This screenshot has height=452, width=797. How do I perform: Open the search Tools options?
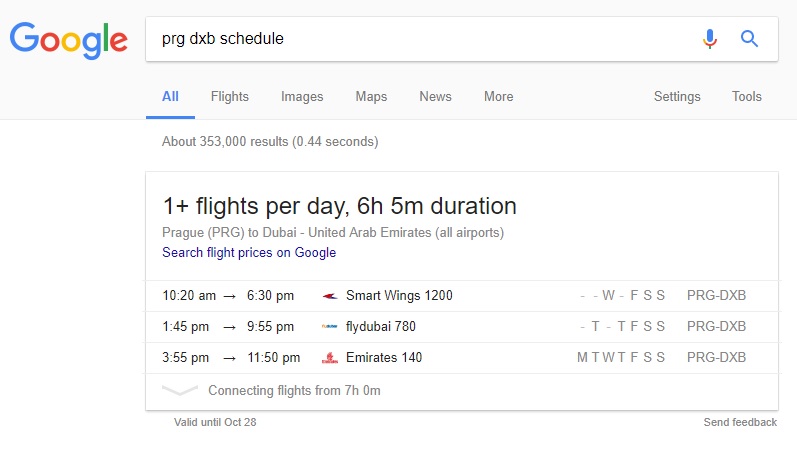746,97
